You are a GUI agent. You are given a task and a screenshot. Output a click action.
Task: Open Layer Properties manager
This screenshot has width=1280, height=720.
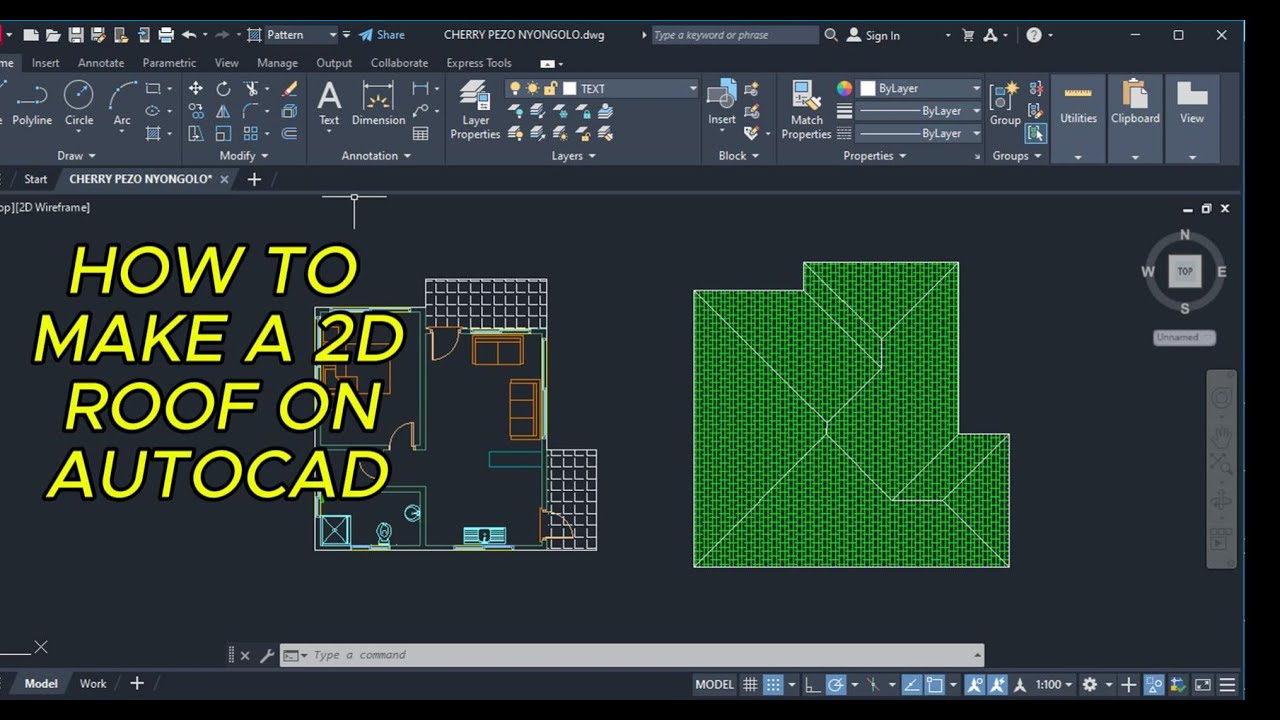click(475, 111)
